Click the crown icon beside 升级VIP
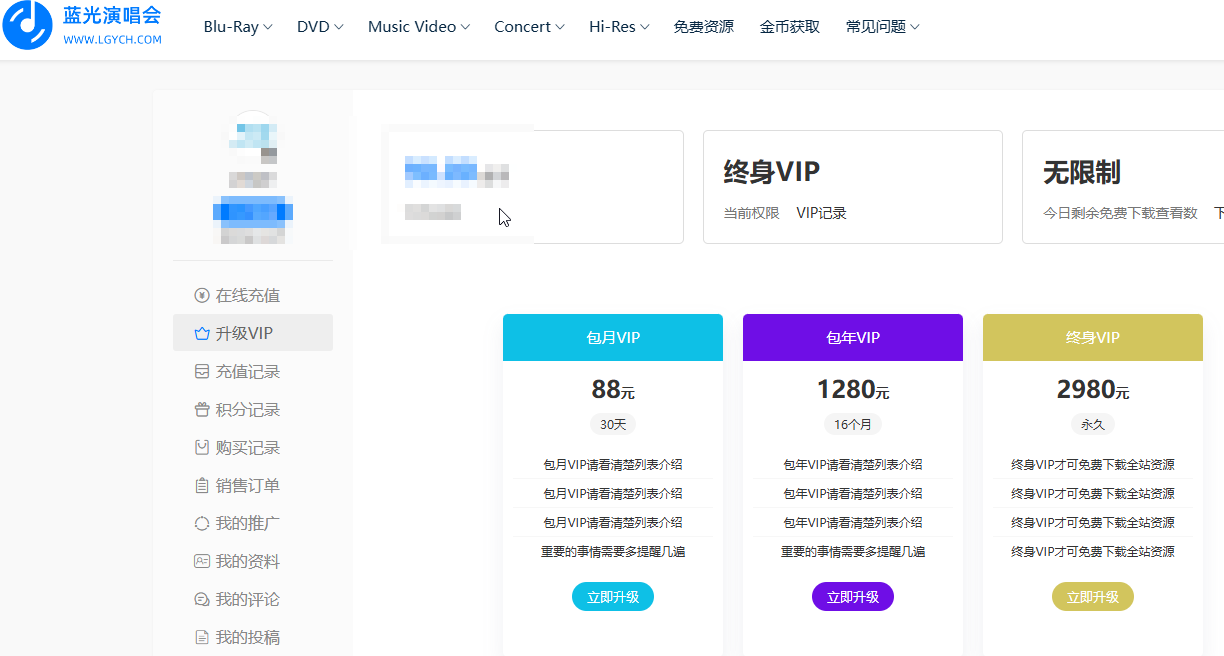 click(201, 334)
